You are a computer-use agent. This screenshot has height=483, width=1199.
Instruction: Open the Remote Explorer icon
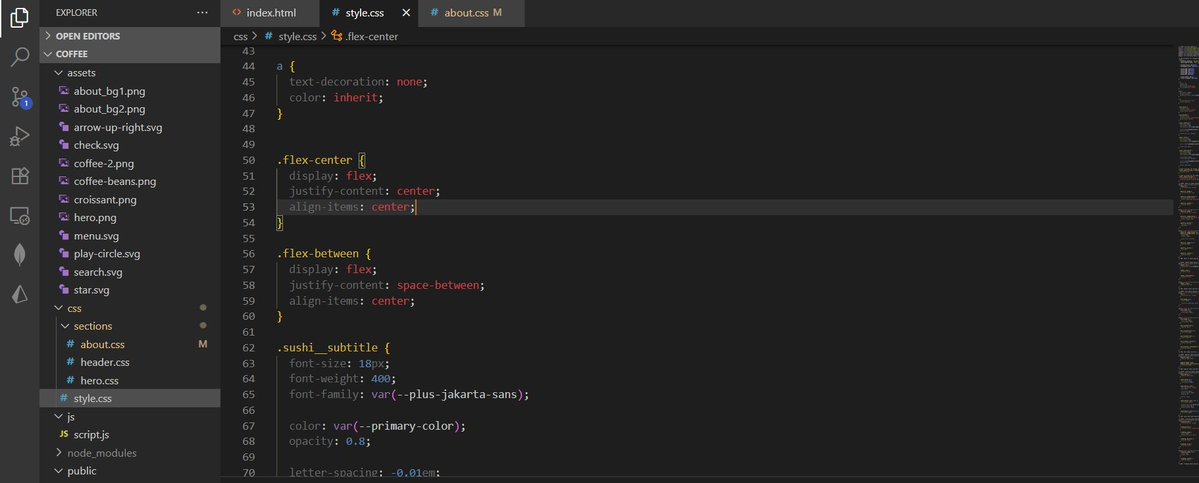(x=20, y=216)
